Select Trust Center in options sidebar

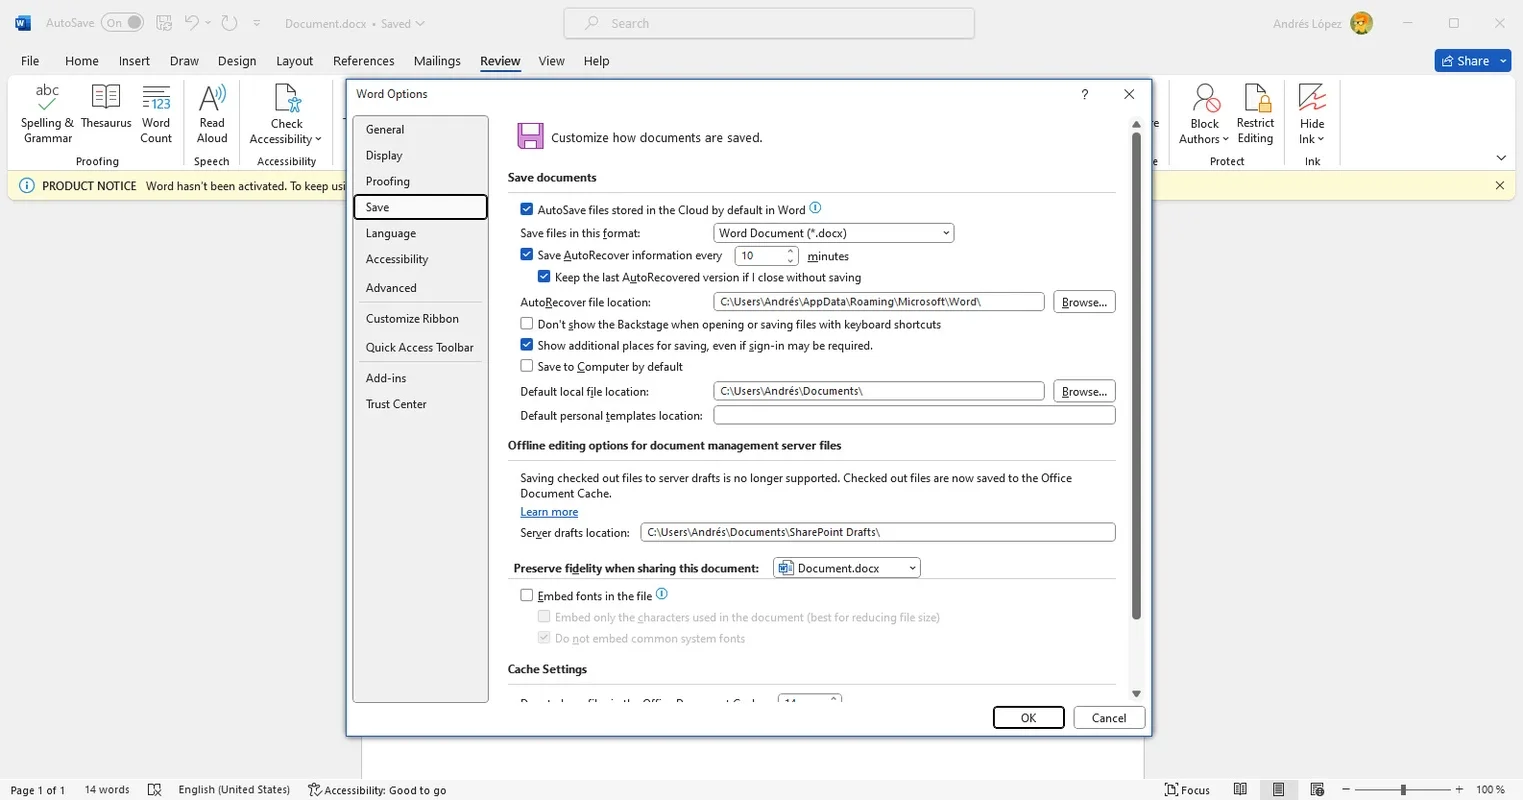point(420,404)
